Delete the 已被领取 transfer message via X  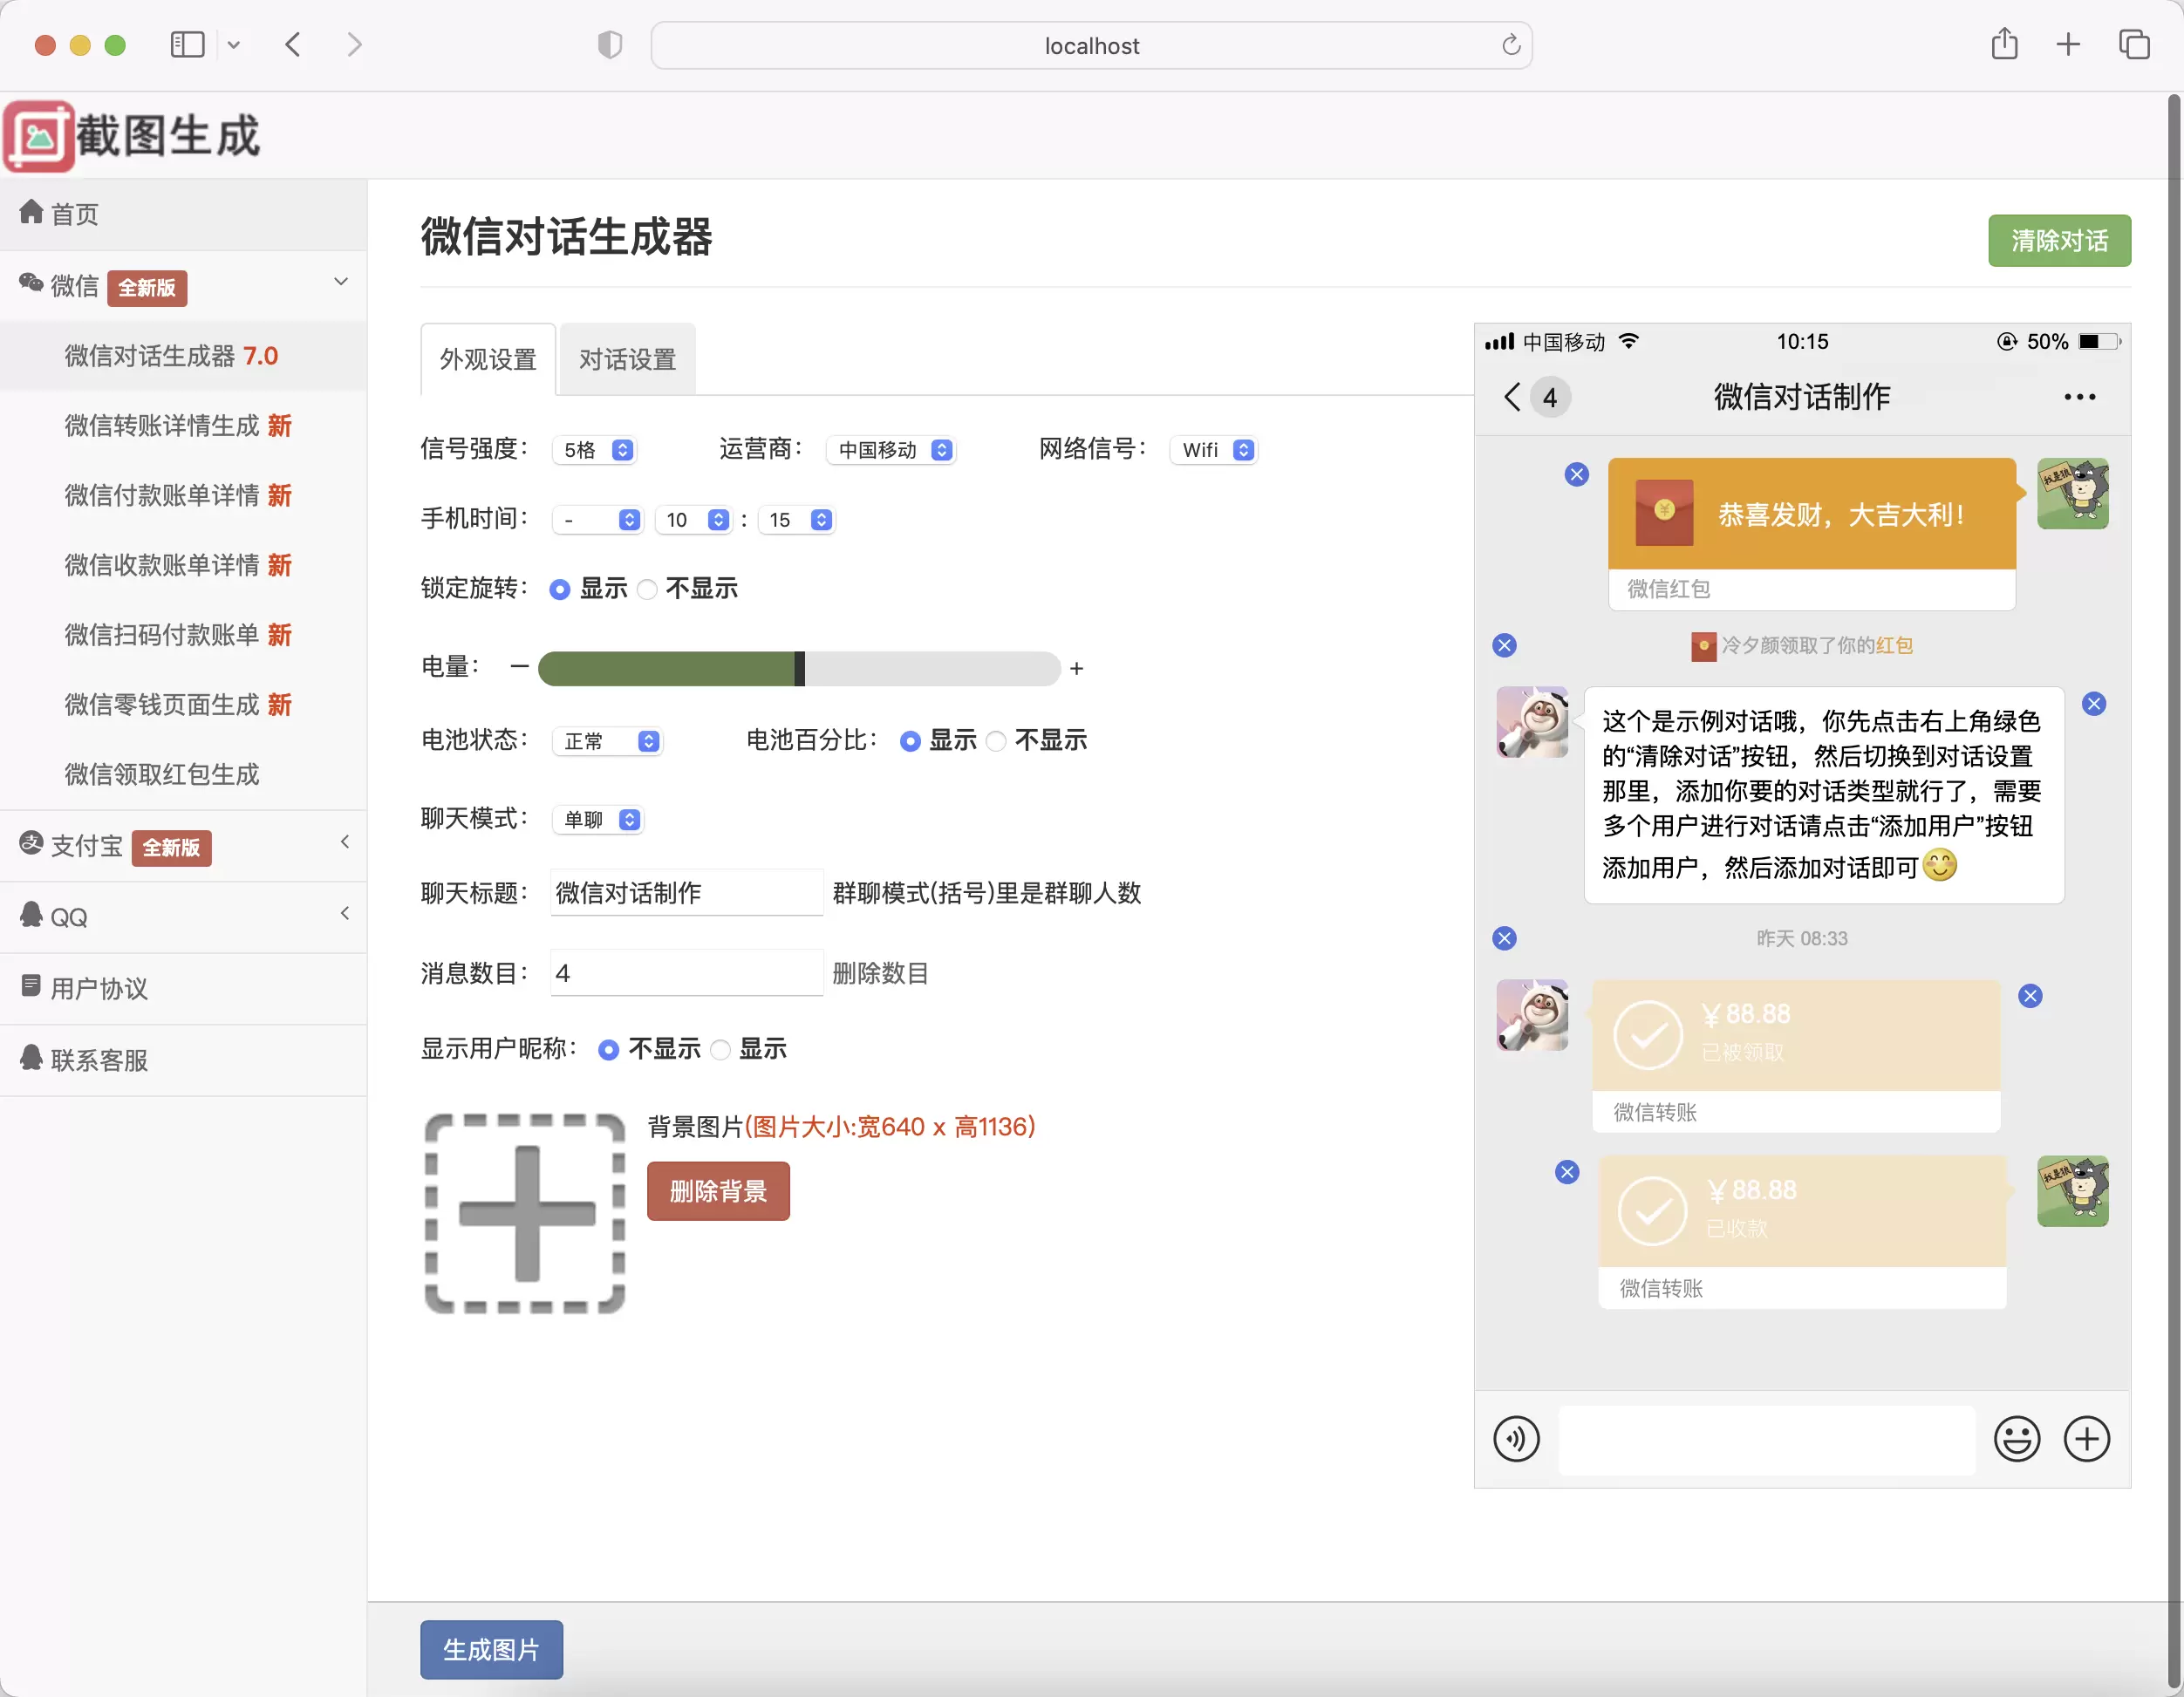tap(2030, 996)
